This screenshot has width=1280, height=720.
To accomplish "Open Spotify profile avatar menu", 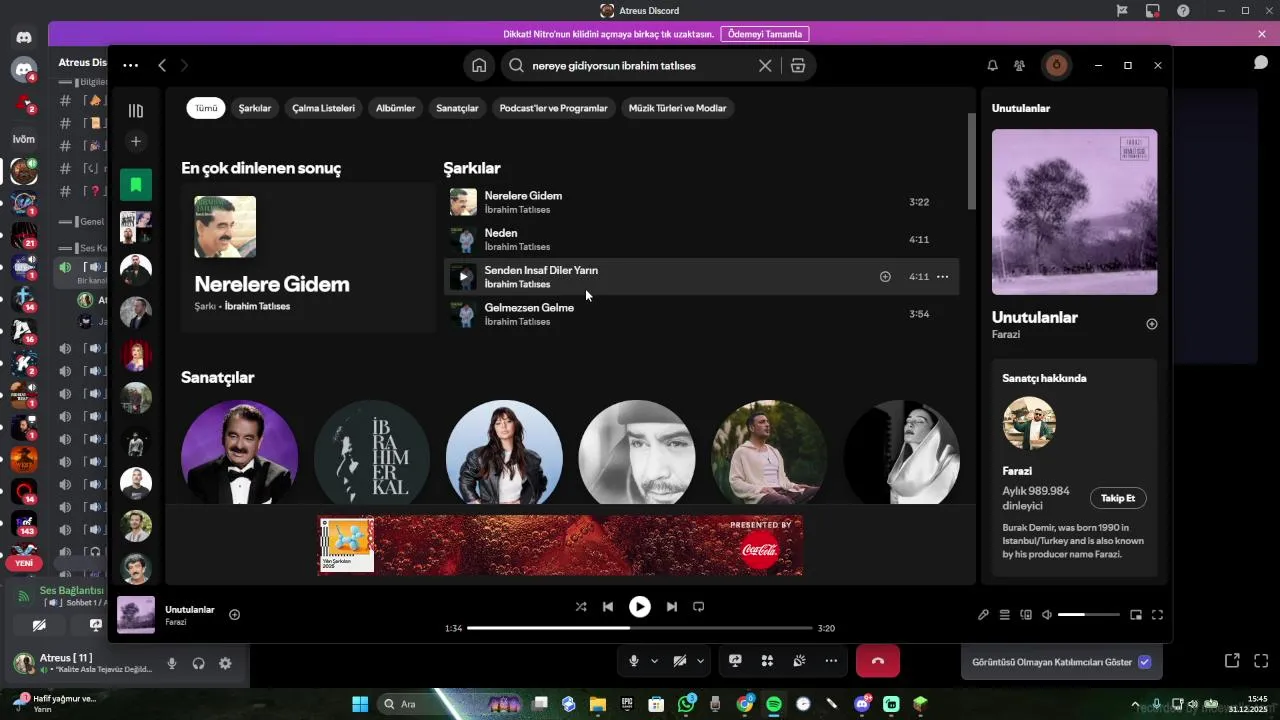I will [1056, 65].
